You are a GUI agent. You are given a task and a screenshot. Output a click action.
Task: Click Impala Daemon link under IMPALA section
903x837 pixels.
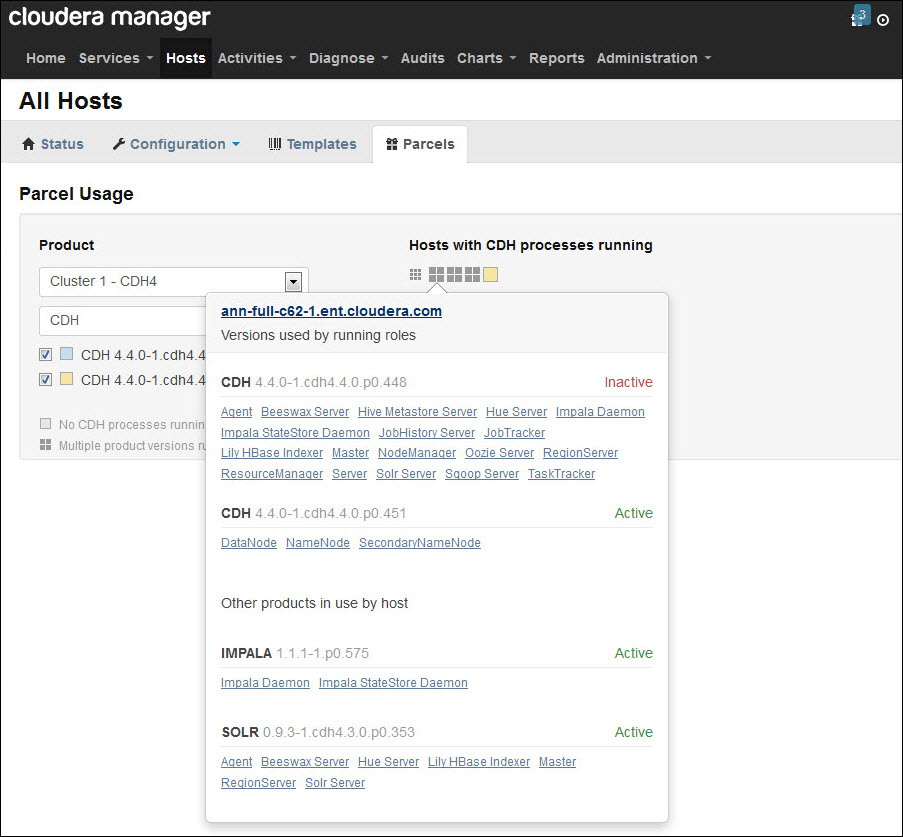point(265,683)
